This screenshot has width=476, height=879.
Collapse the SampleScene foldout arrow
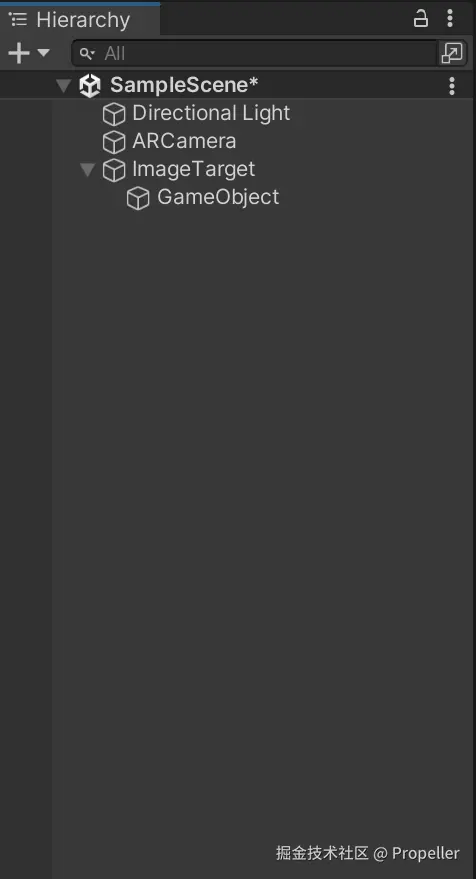[64, 86]
